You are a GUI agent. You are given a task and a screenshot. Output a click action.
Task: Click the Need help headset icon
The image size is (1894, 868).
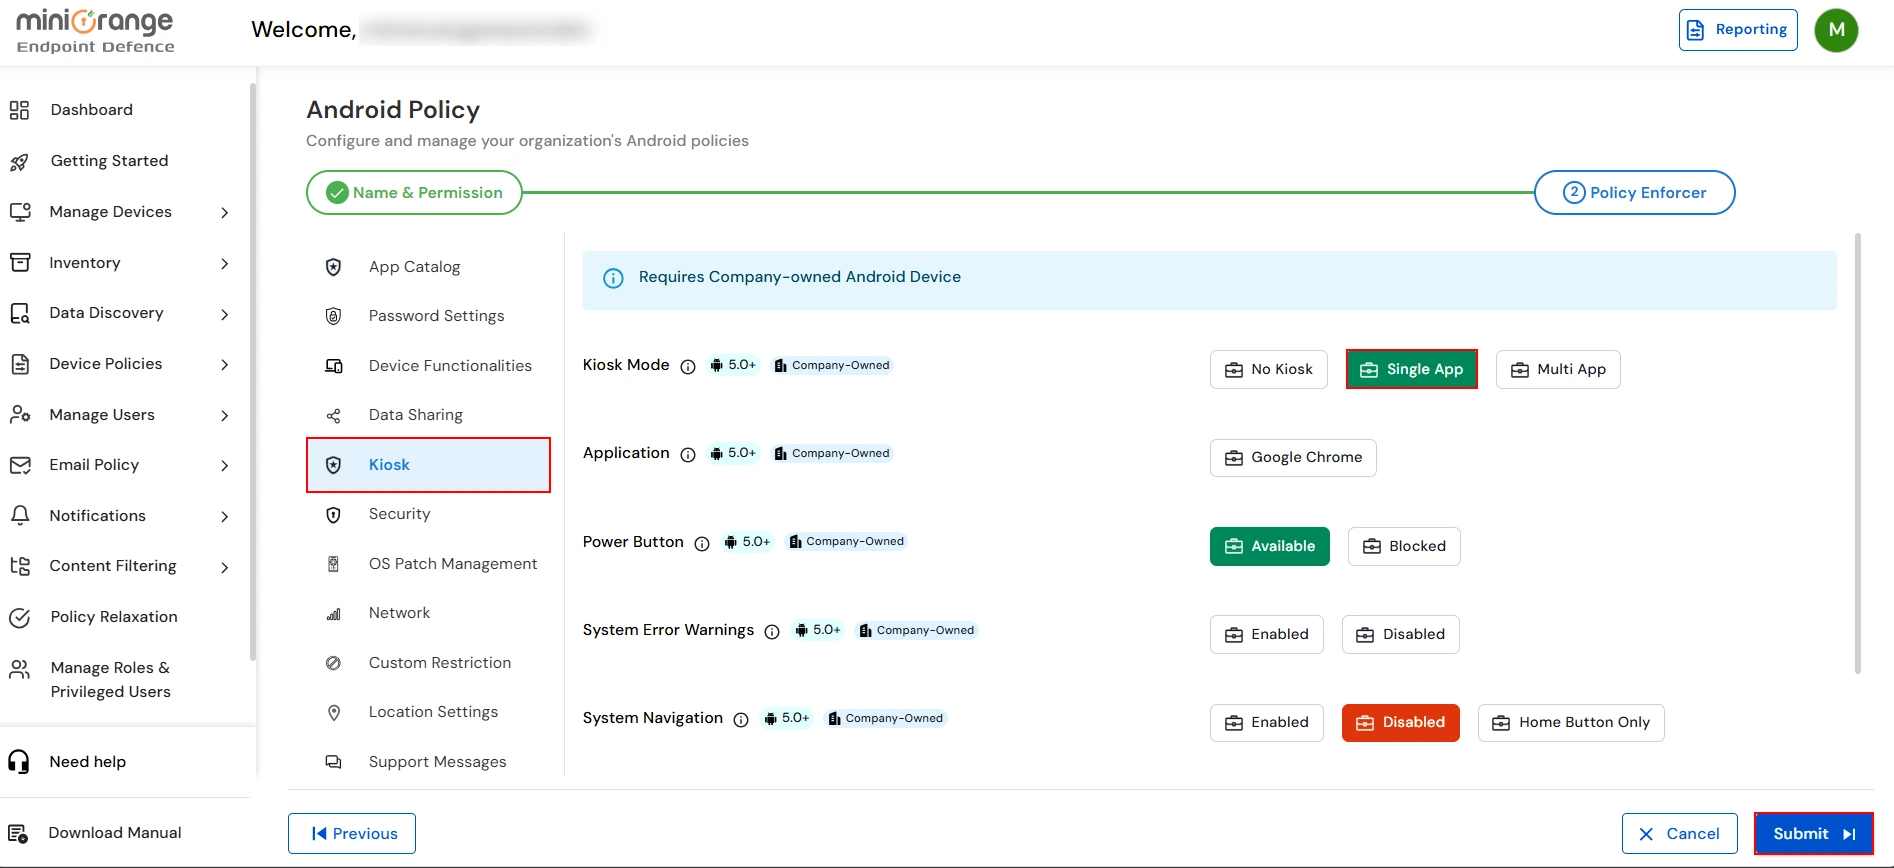(19, 762)
